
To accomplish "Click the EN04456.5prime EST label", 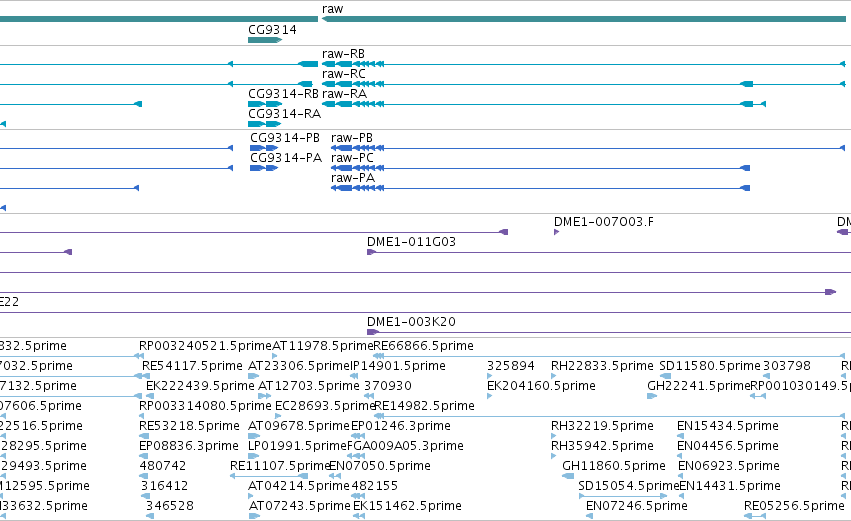I will click(x=728, y=447).
